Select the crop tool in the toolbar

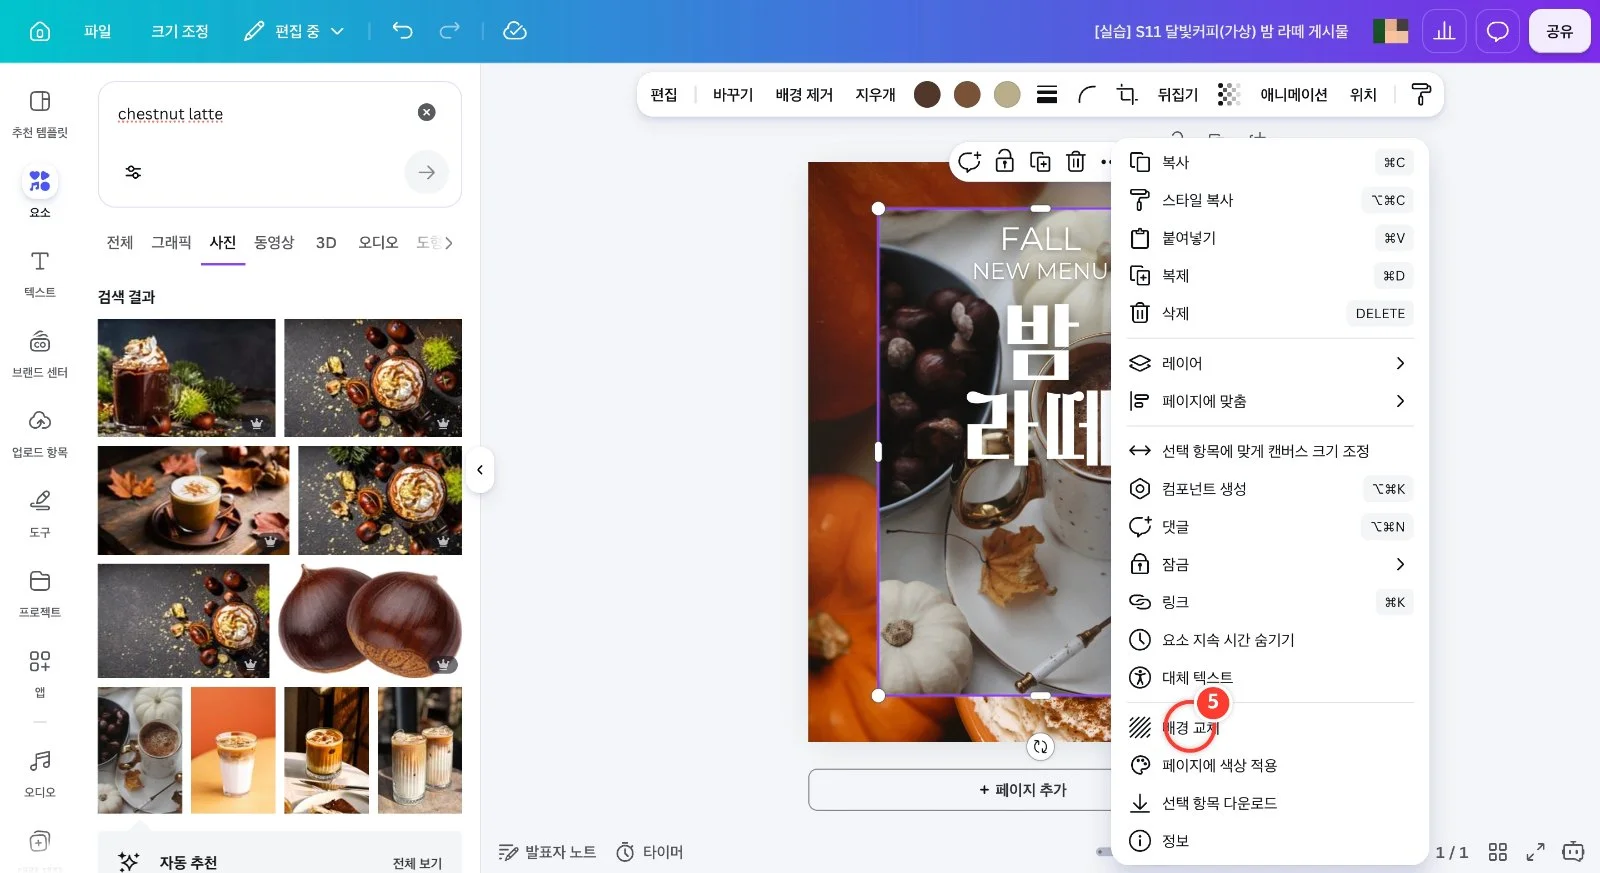1128,94
